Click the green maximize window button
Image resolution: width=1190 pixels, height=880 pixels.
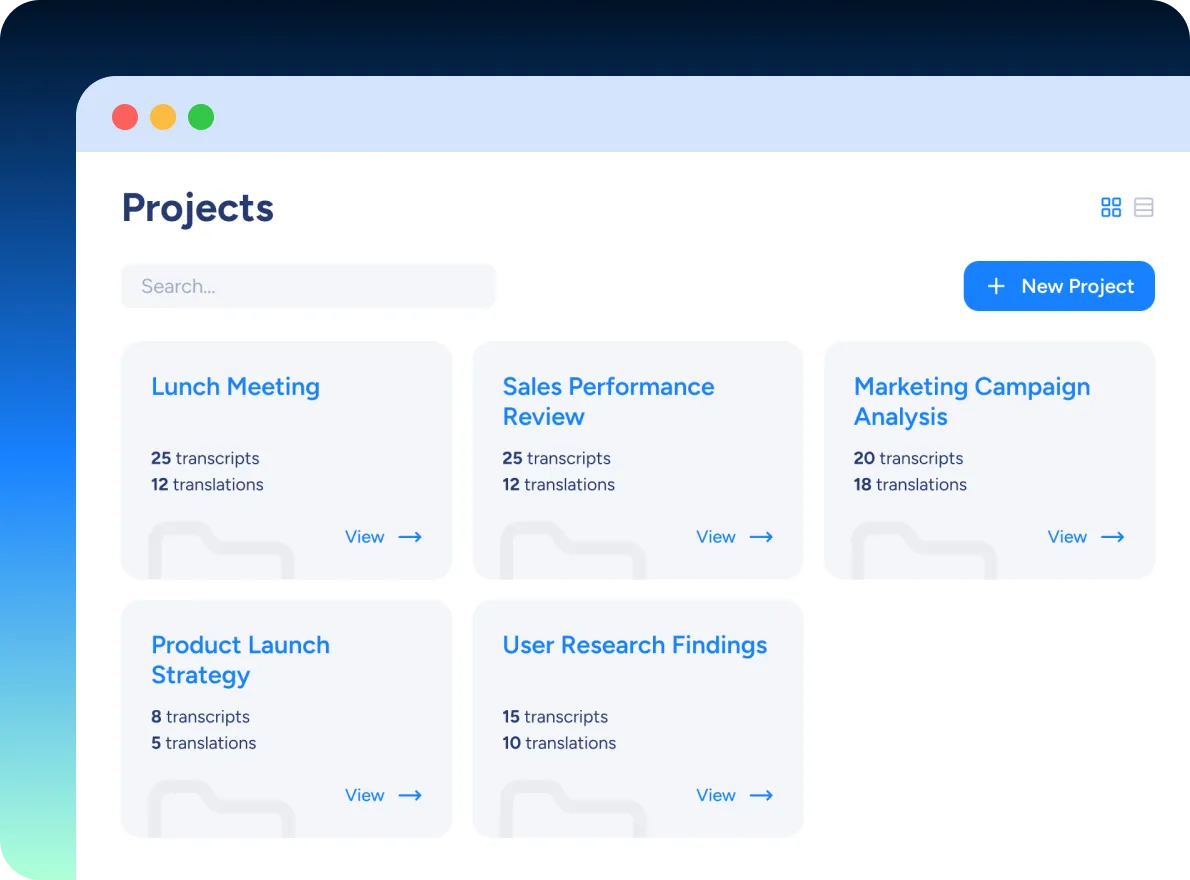coord(201,117)
